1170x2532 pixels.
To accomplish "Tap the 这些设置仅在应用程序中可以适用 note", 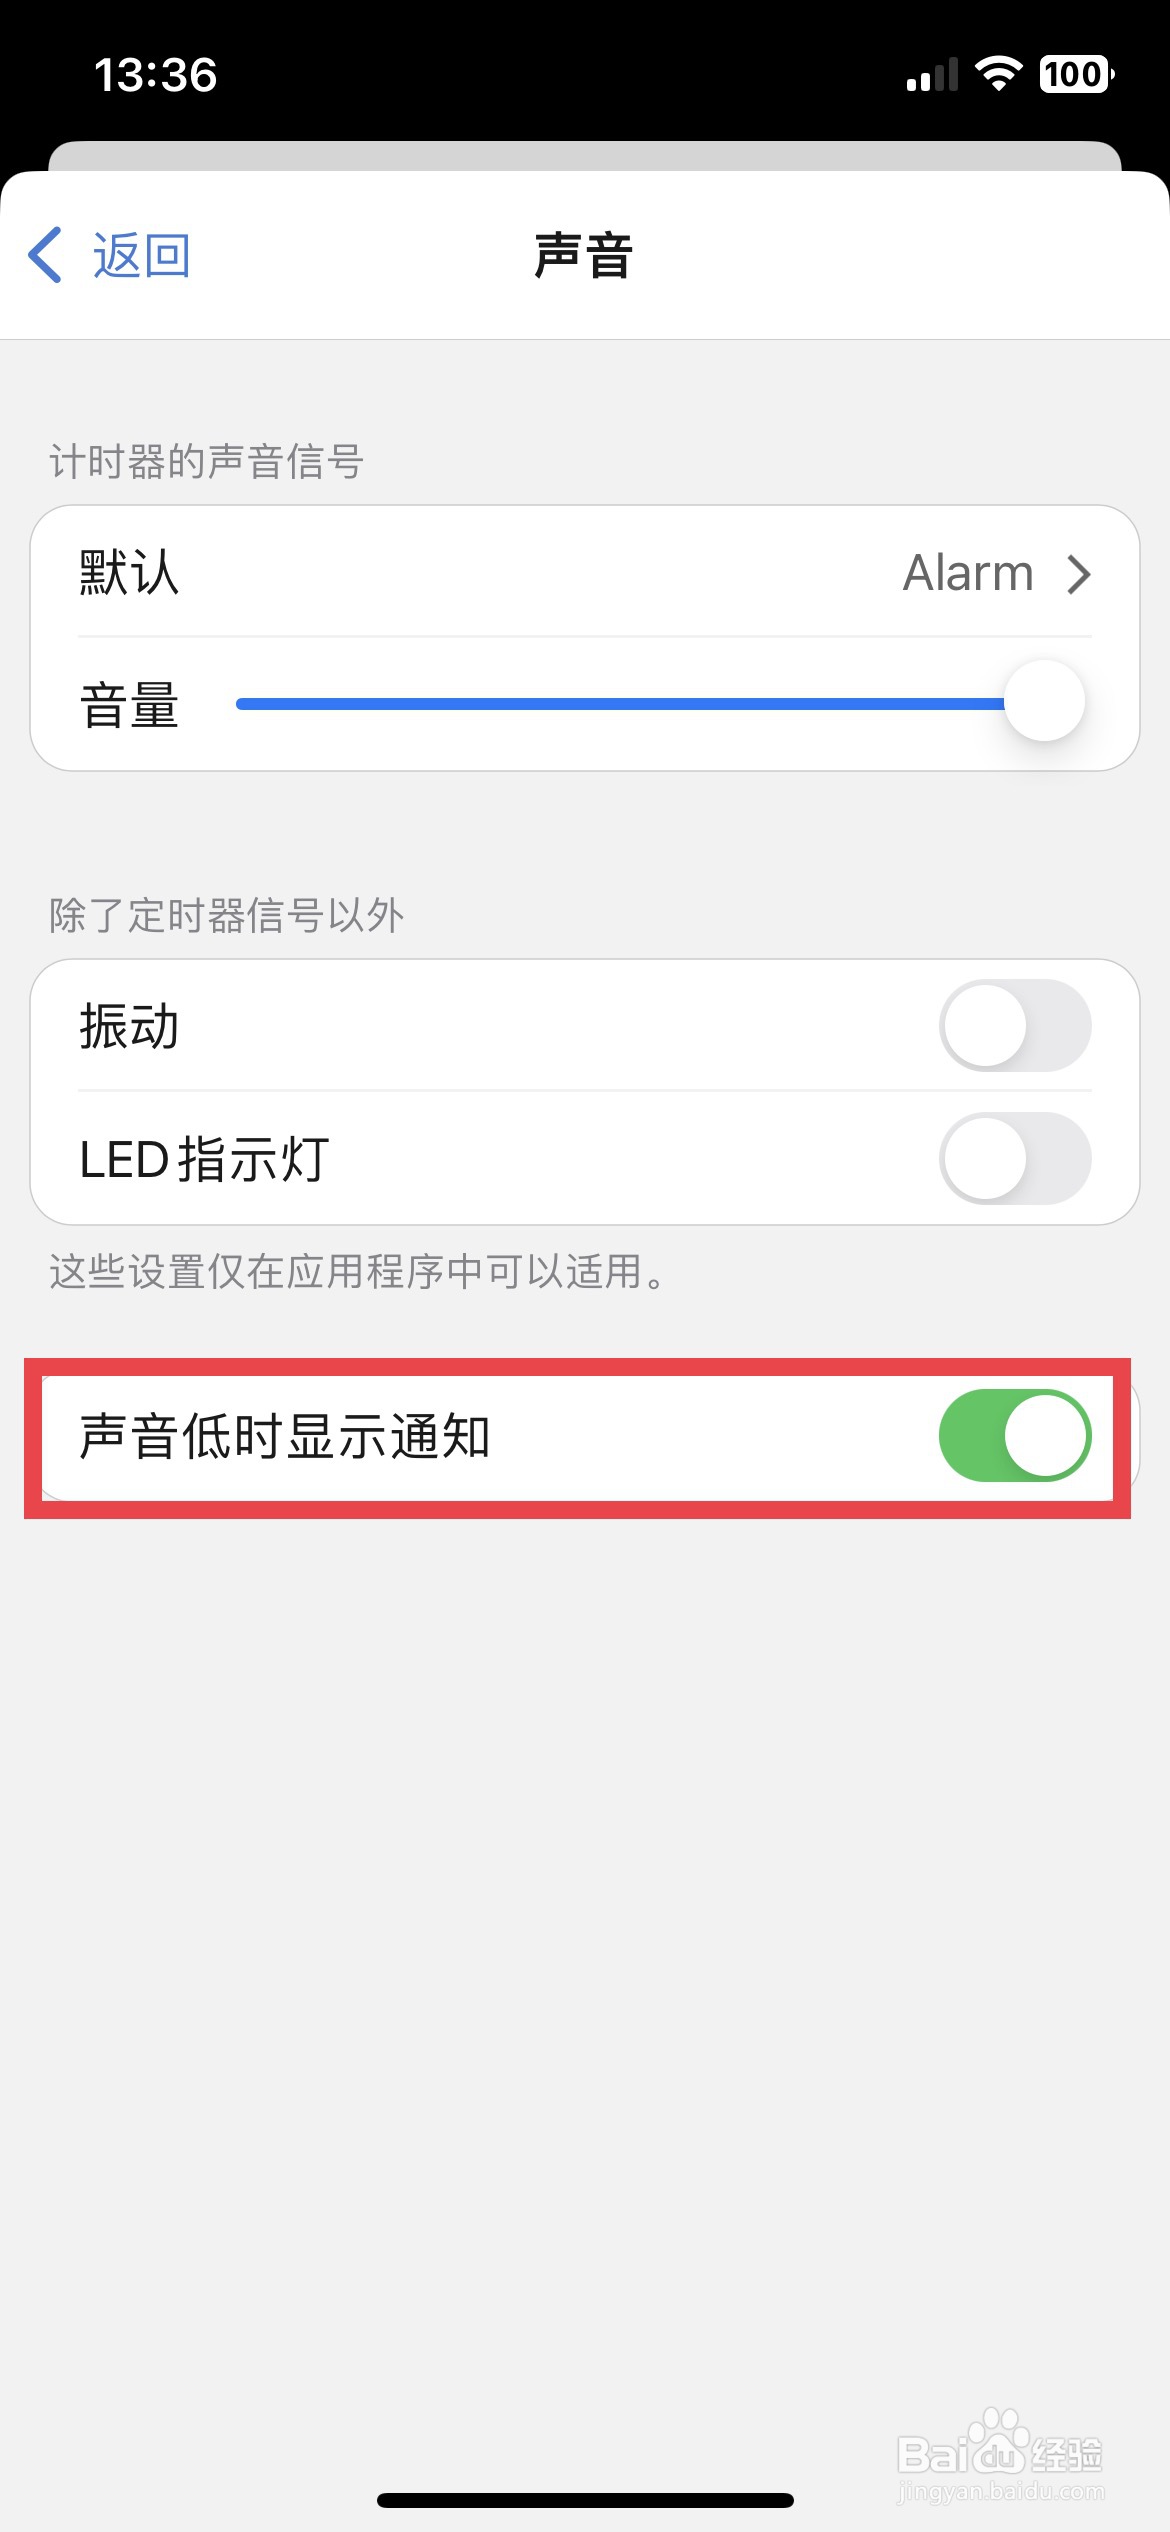I will tap(358, 1272).
